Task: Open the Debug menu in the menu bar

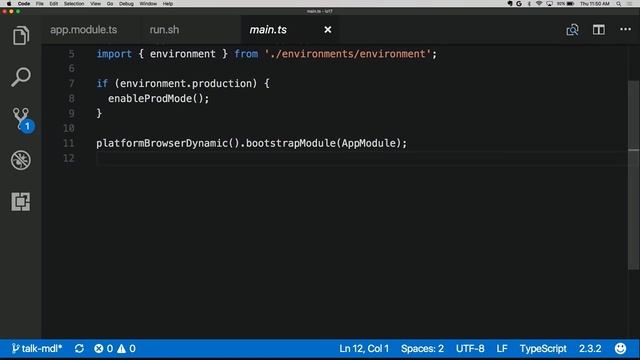Action: [126, 4]
